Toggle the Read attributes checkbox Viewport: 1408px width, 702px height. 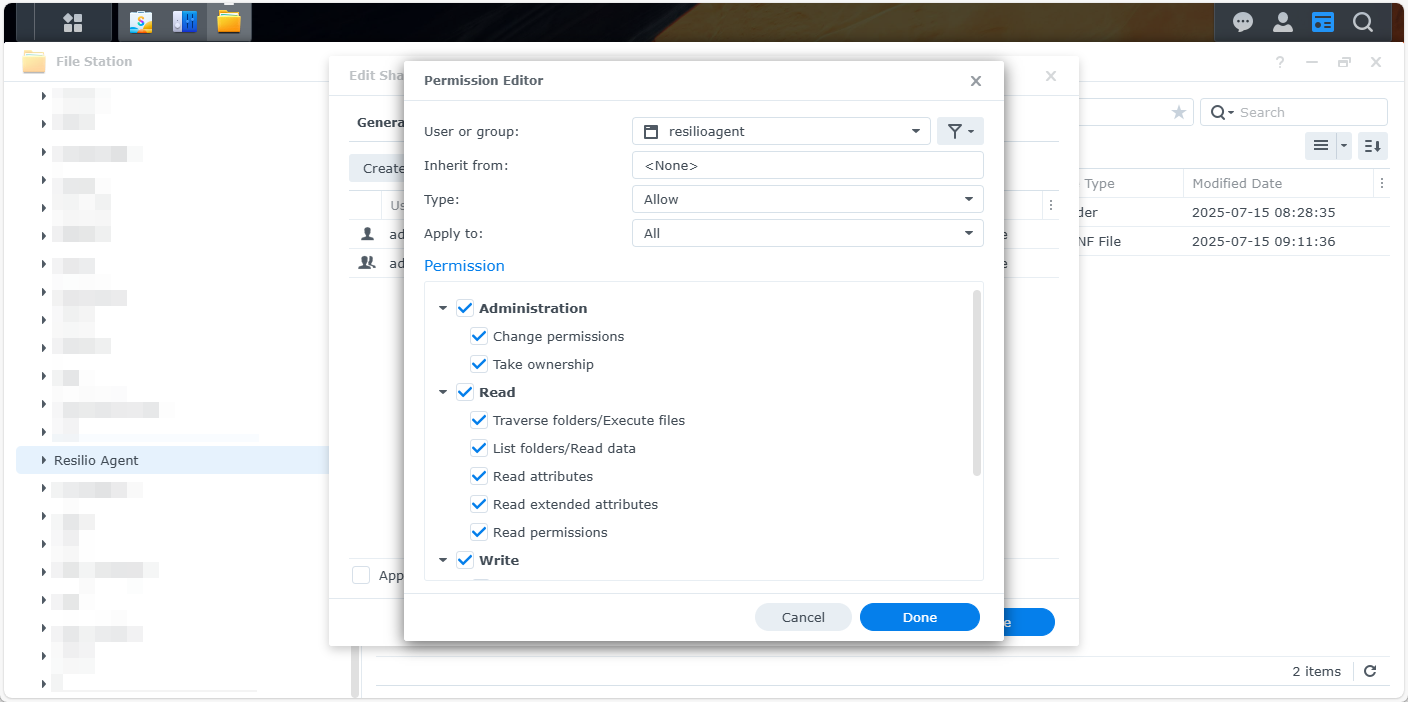pyautogui.click(x=479, y=477)
